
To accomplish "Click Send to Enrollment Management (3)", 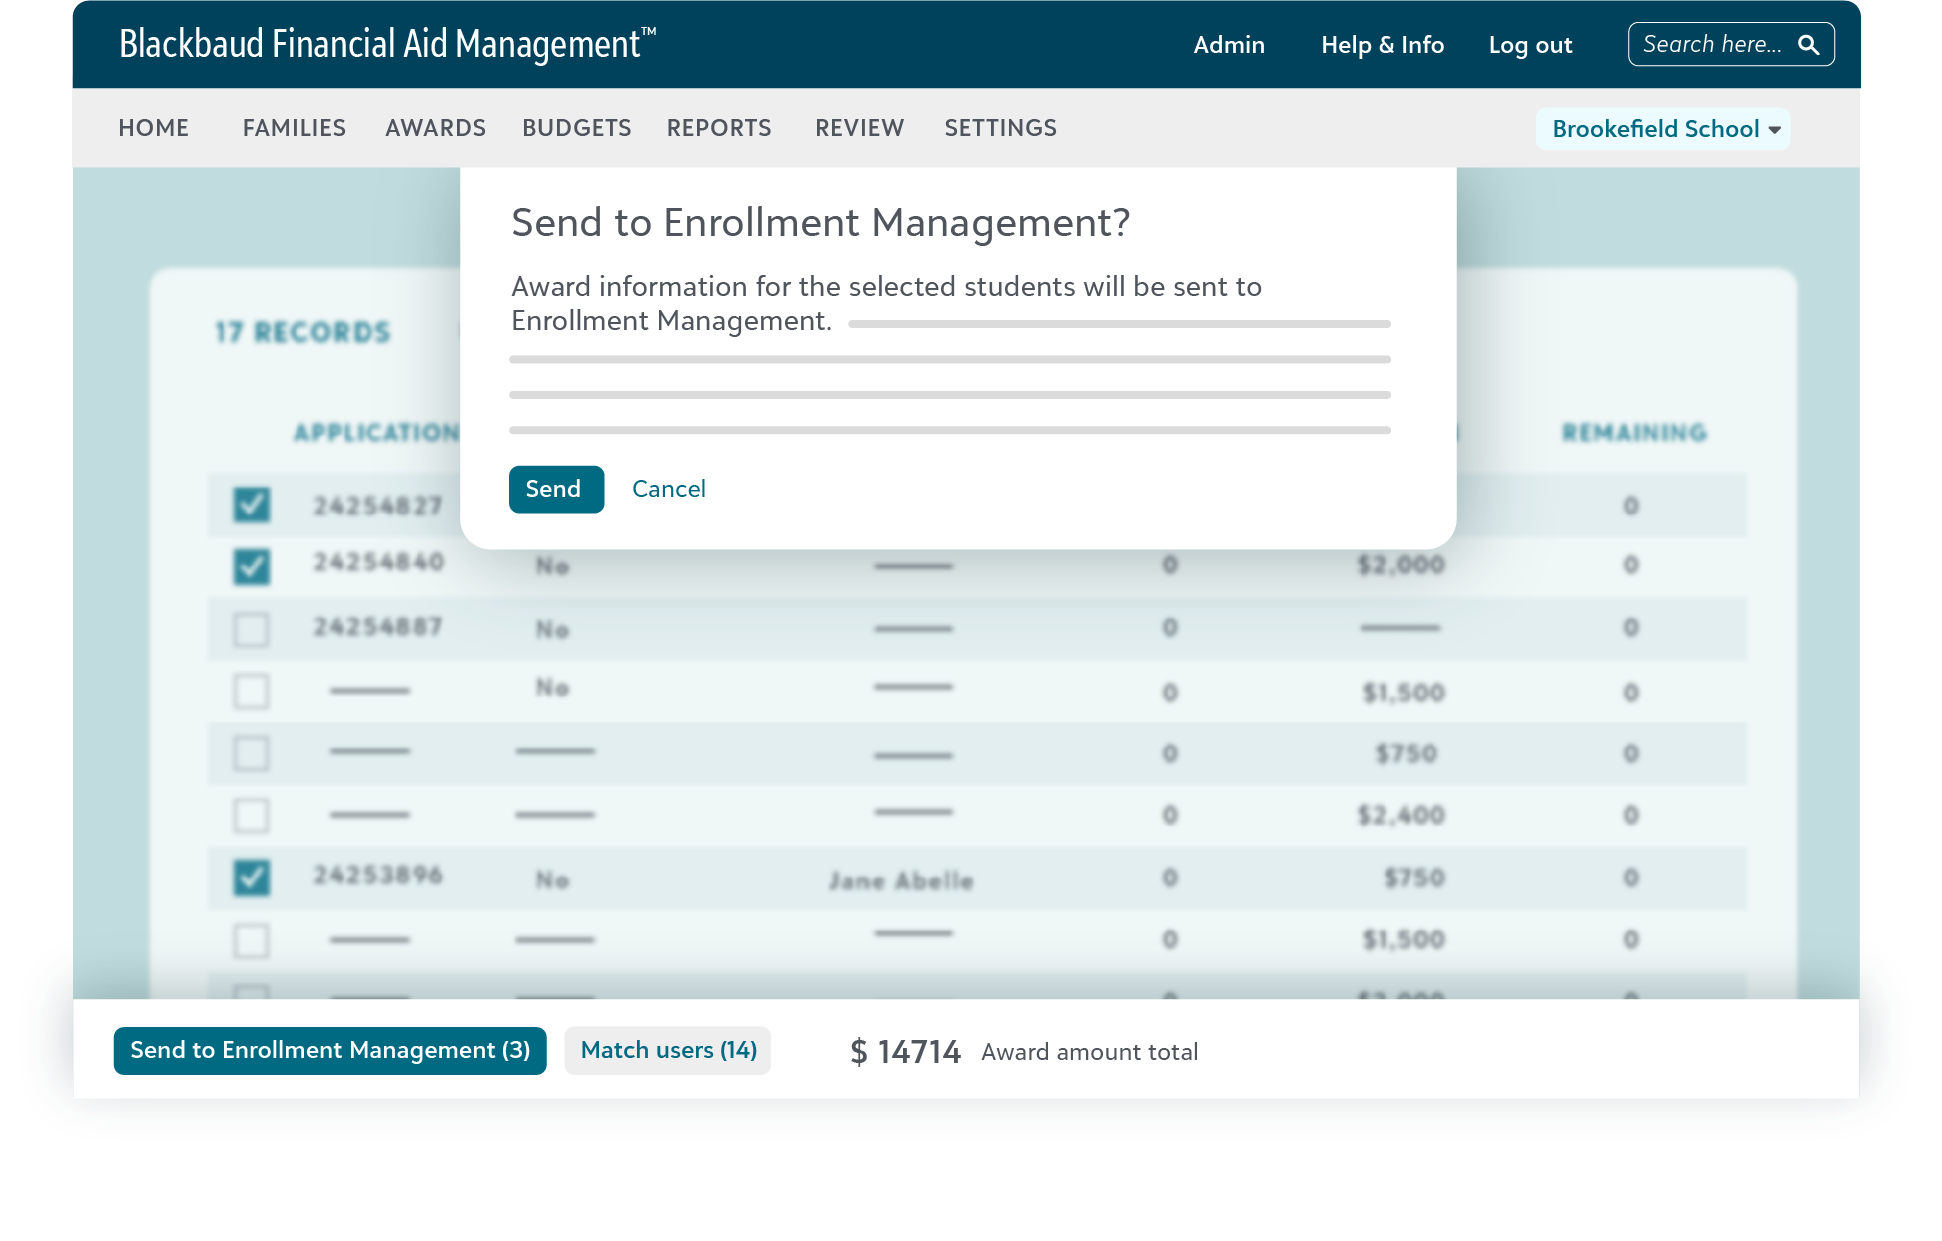I will tap(329, 1050).
